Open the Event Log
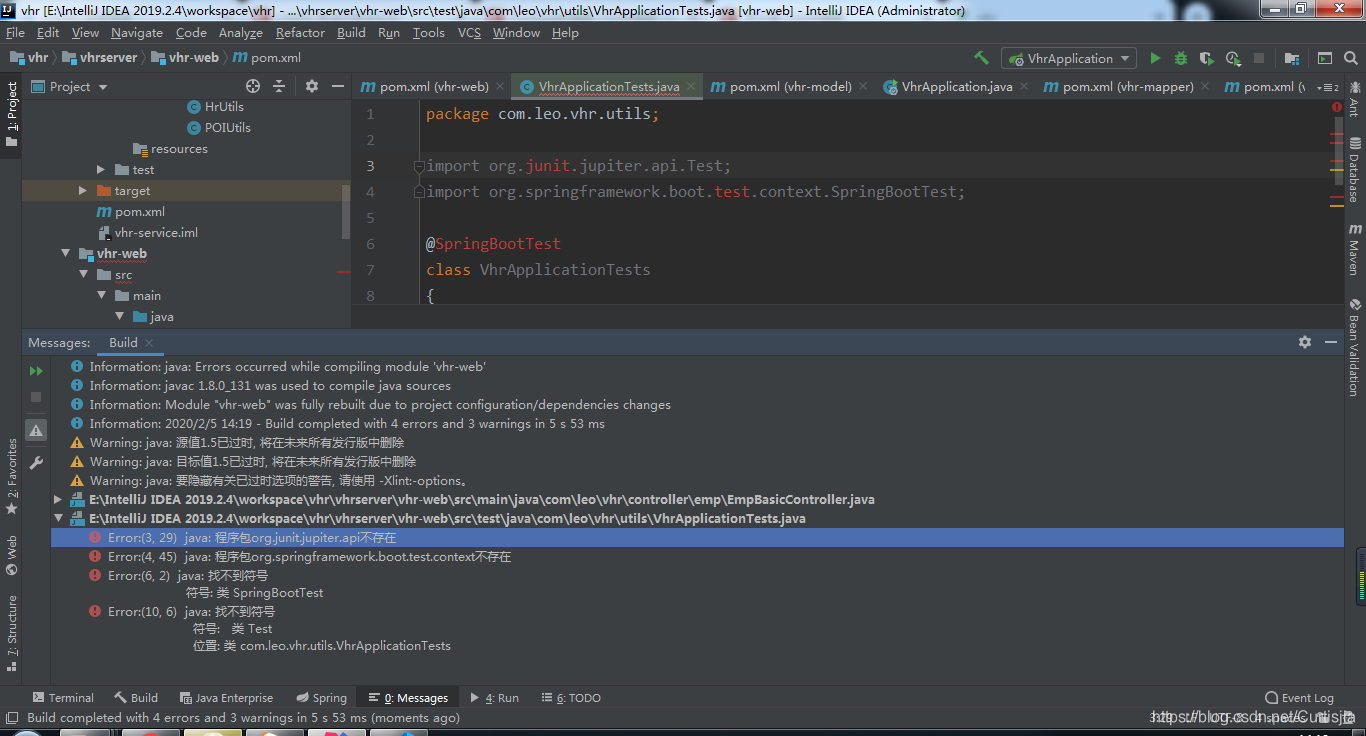 click(x=1299, y=698)
